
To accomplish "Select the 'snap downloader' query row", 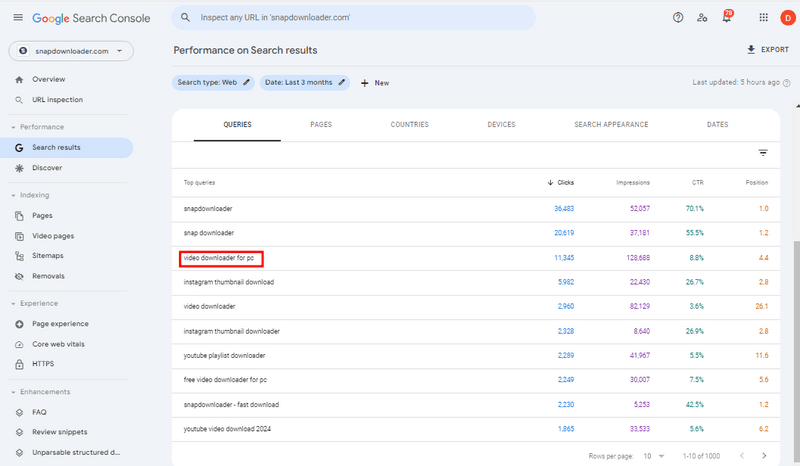I will [x=476, y=233].
